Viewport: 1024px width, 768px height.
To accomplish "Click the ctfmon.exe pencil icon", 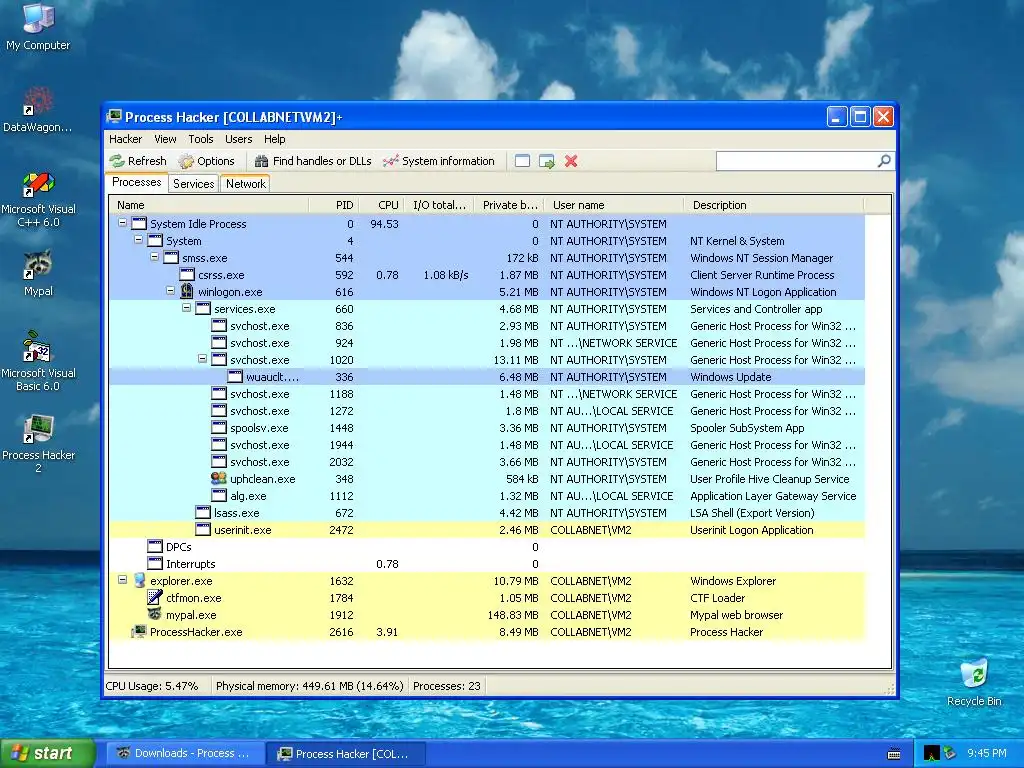I will tap(155, 597).
